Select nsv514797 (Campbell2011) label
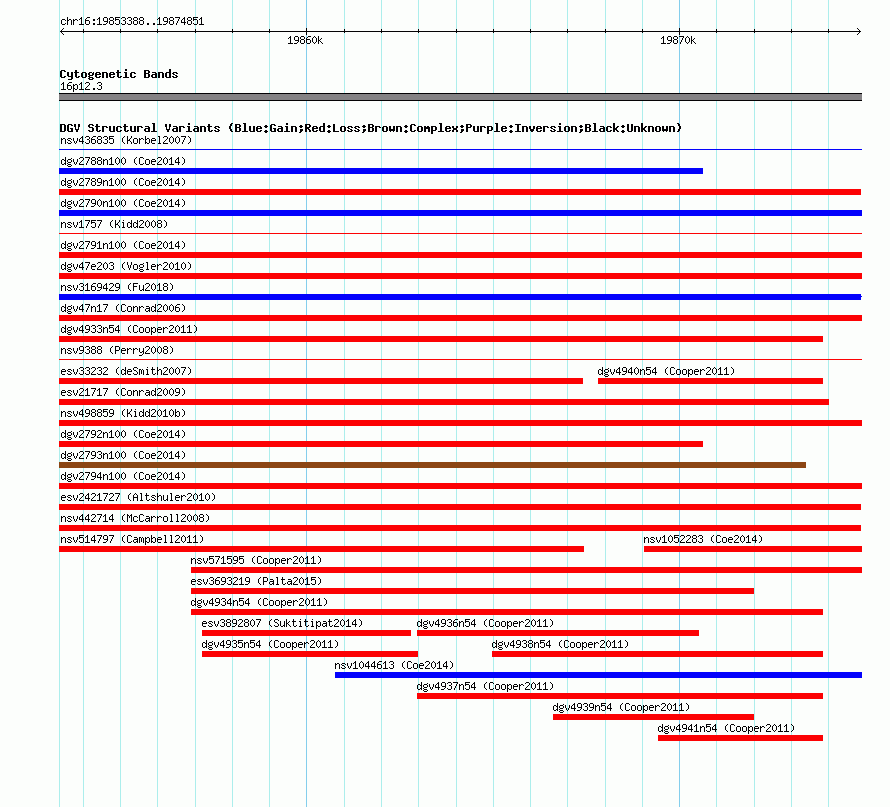Image resolution: width=890 pixels, height=807 pixels. 132,539
